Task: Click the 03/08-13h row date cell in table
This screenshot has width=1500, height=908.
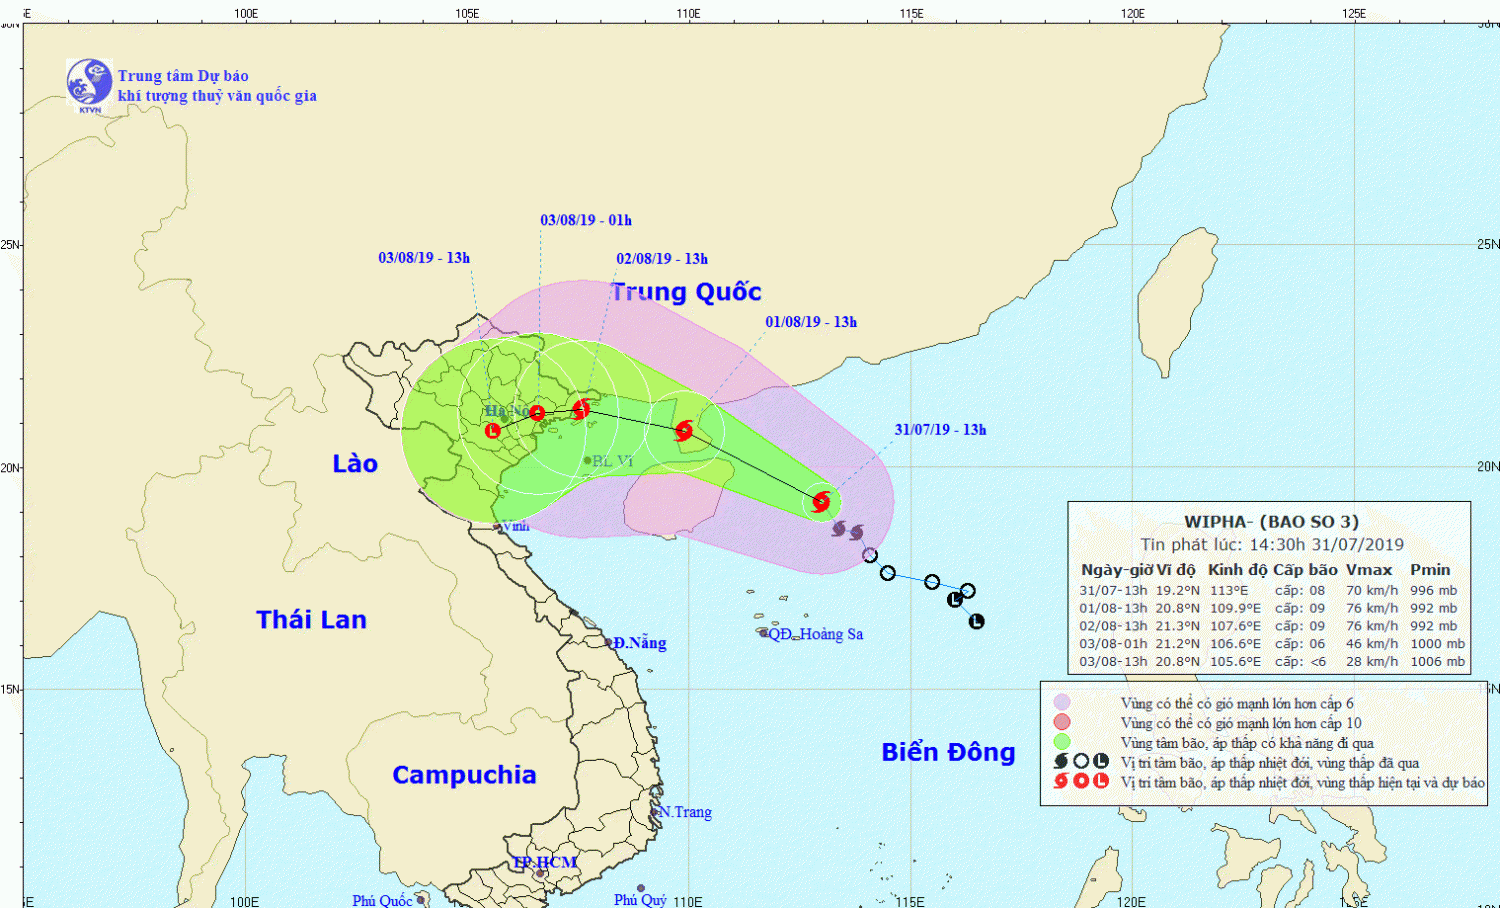Action: 1113,662
